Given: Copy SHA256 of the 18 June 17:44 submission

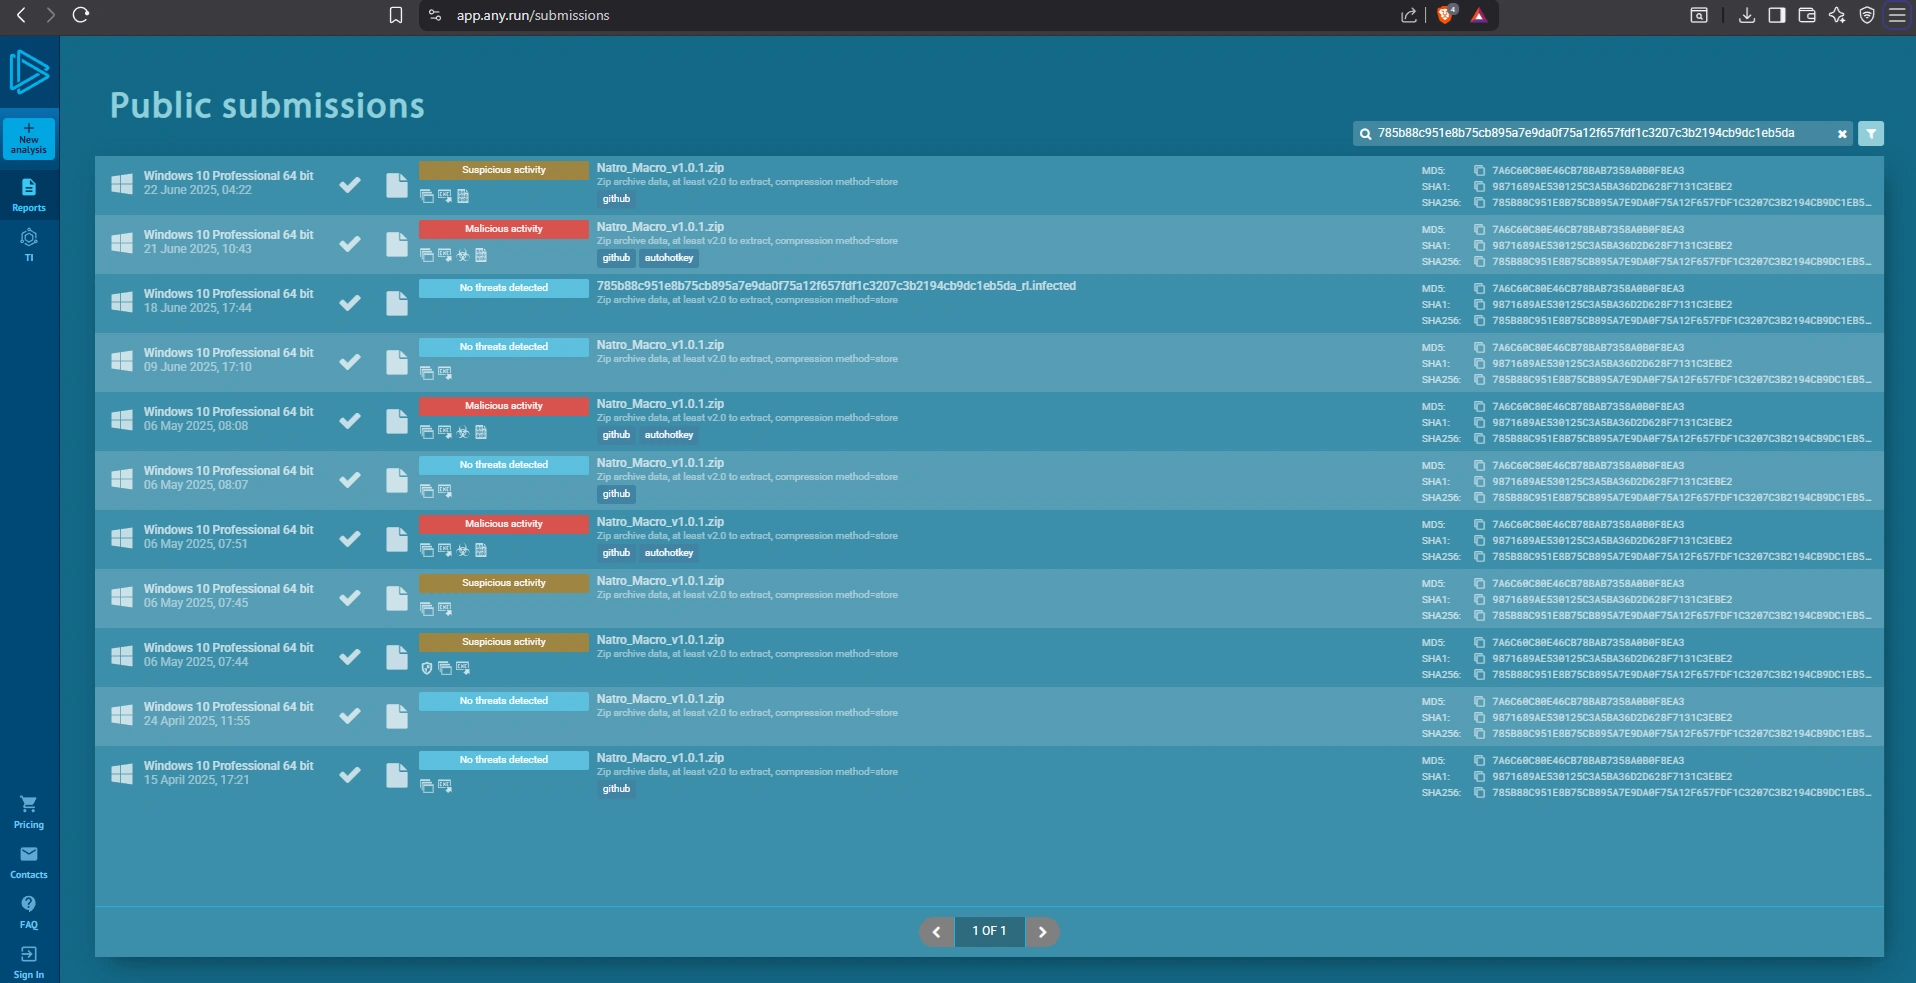Looking at the screenshot, I should click(x=1479, y=321).
